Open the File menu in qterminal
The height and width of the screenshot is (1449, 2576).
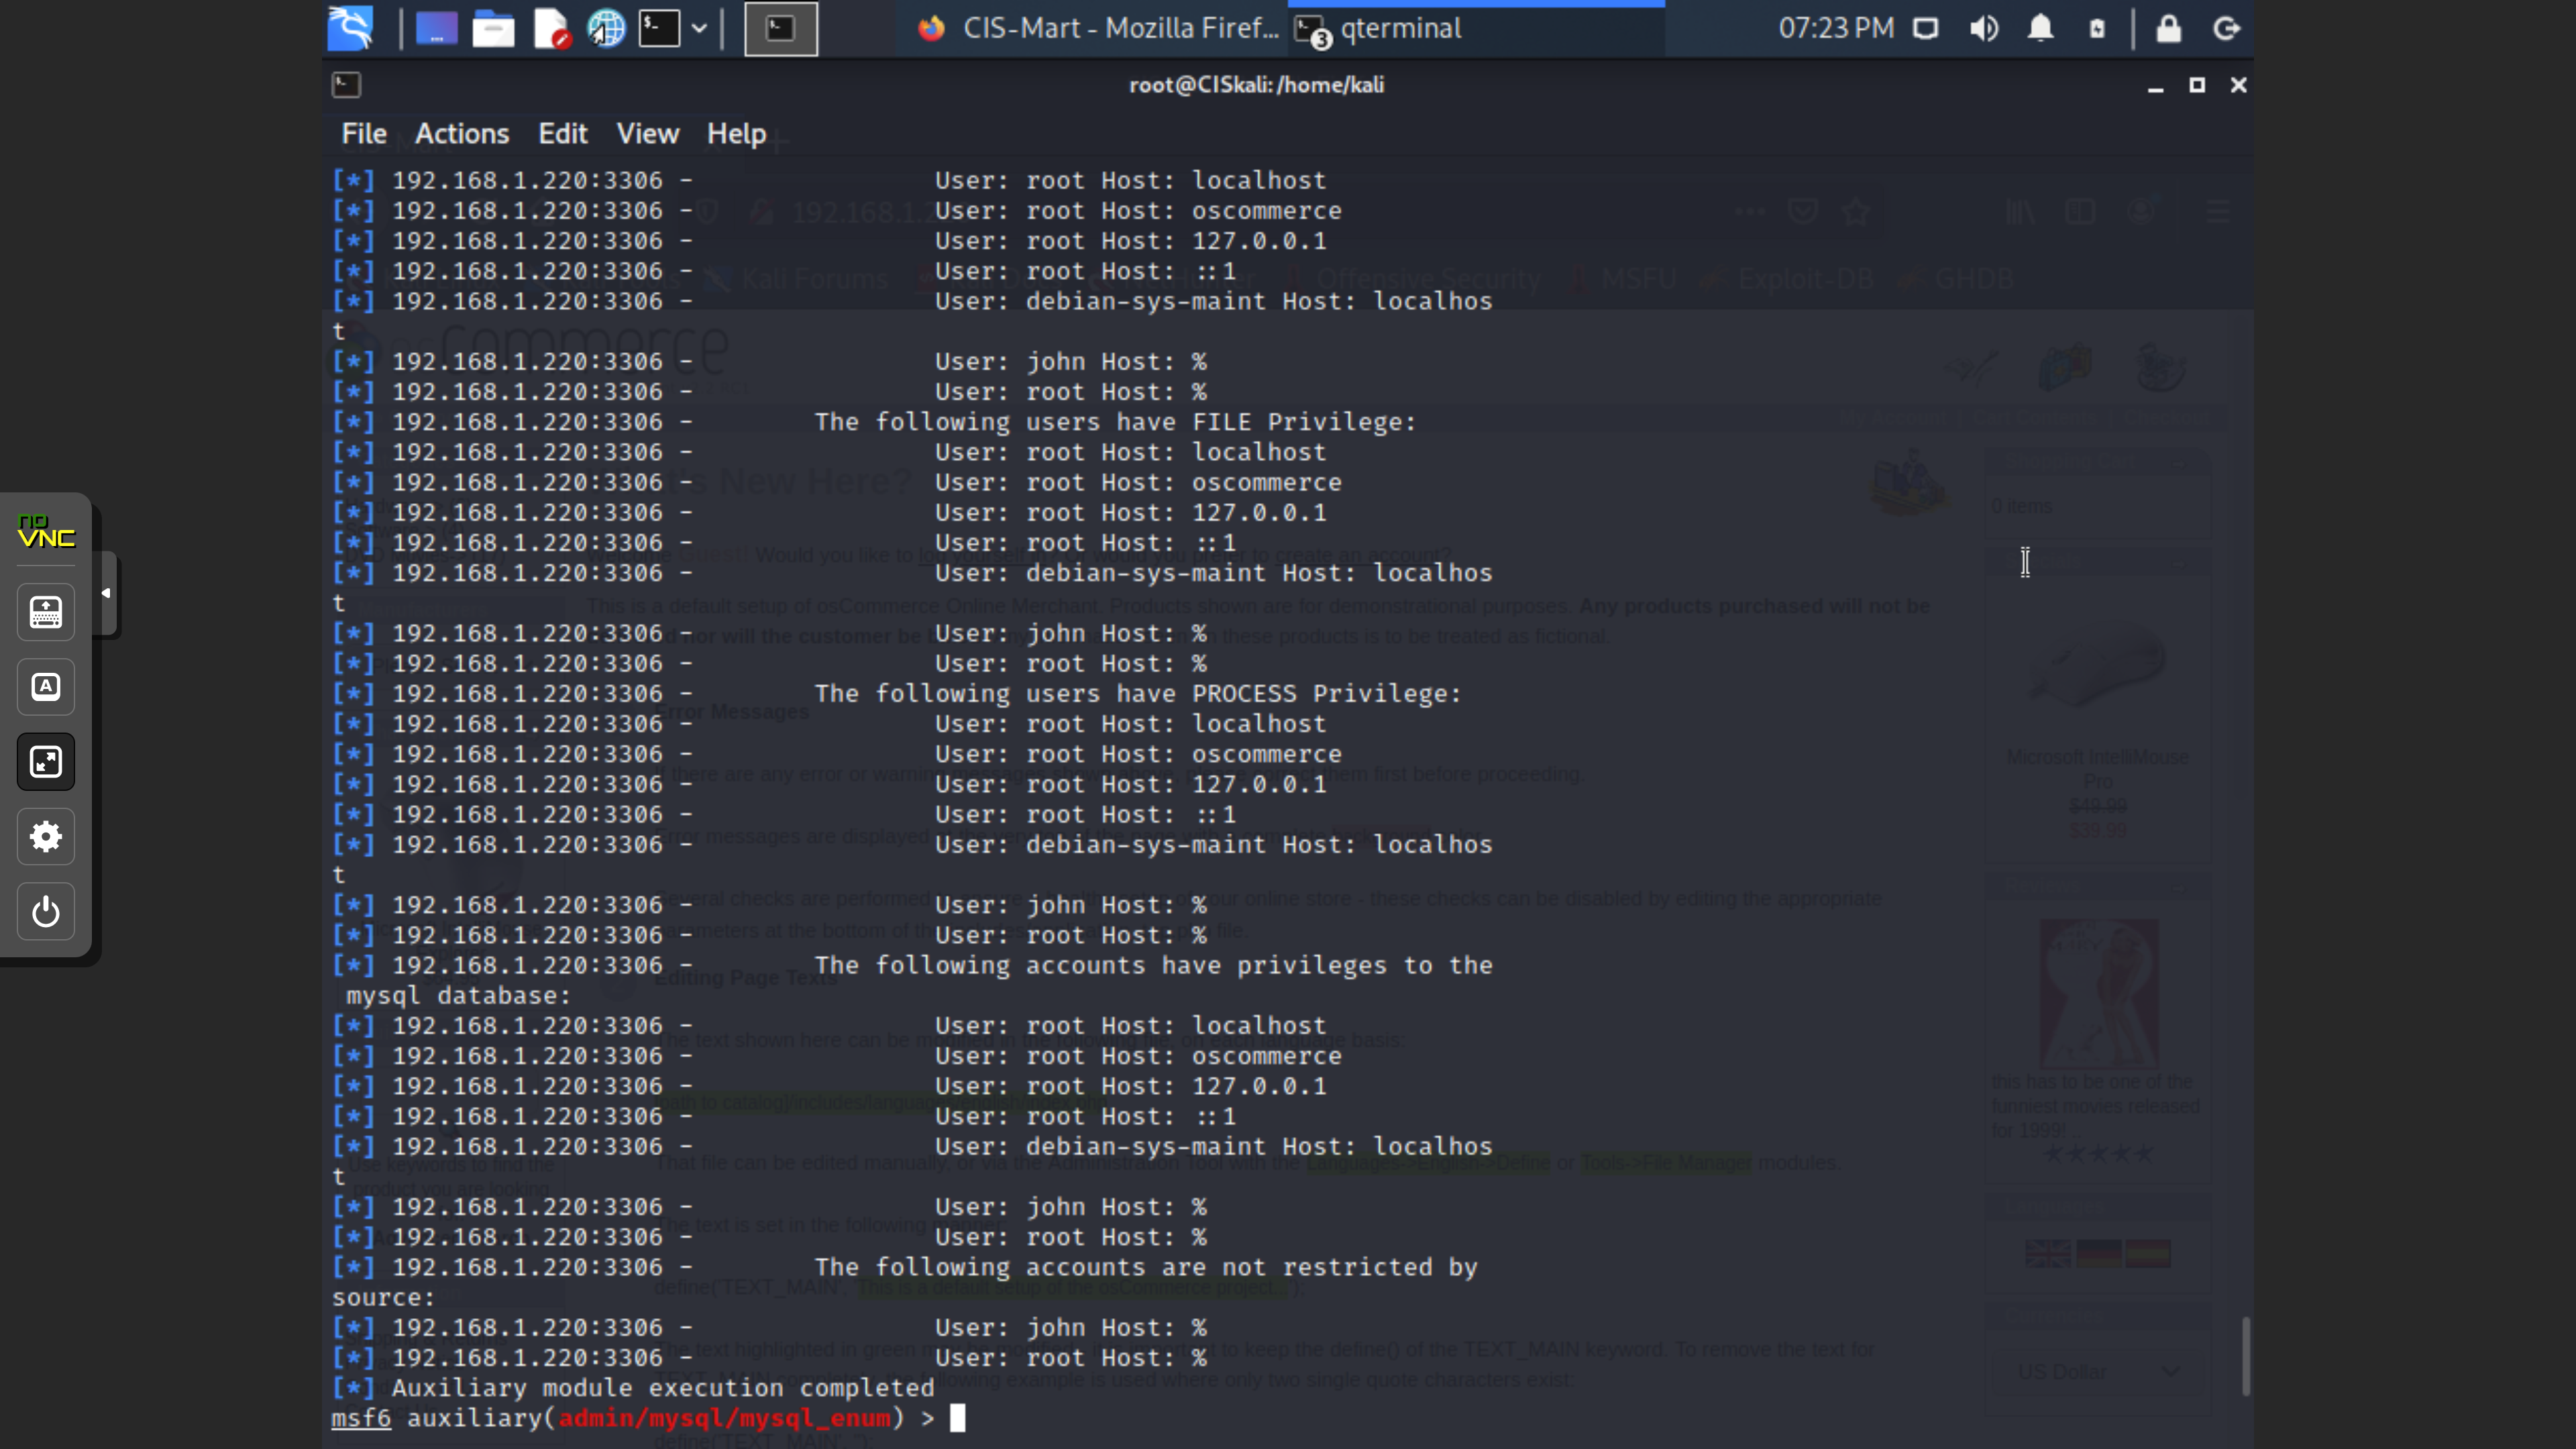364,133
